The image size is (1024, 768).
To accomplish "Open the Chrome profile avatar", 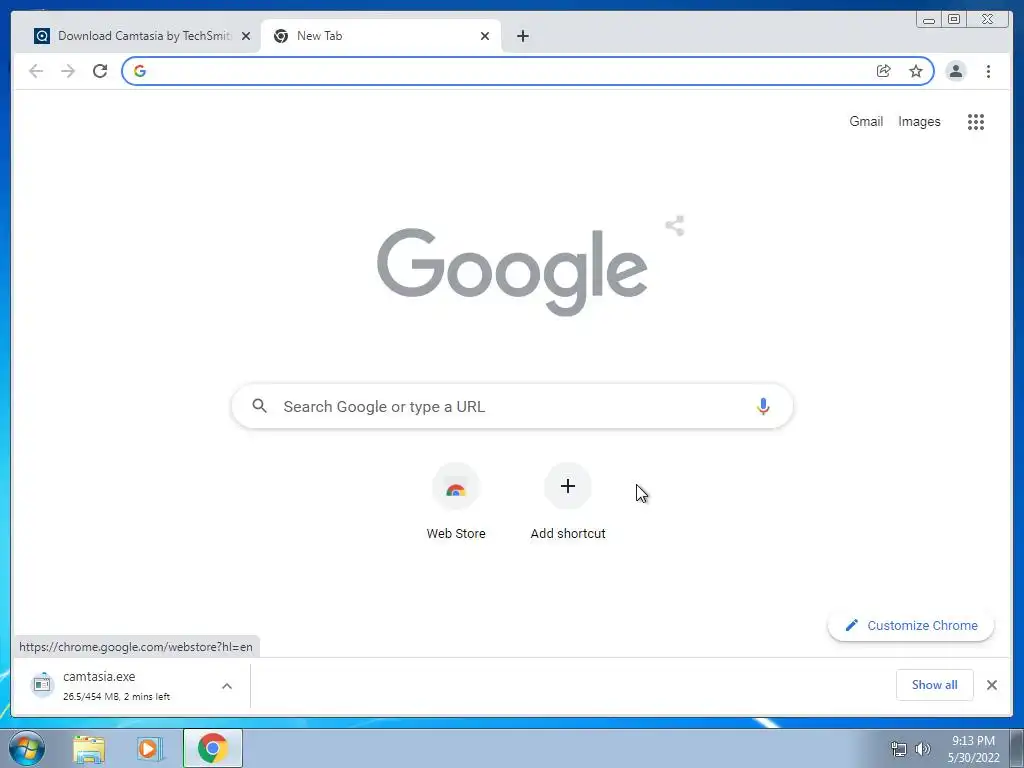I will coord(955,71).
